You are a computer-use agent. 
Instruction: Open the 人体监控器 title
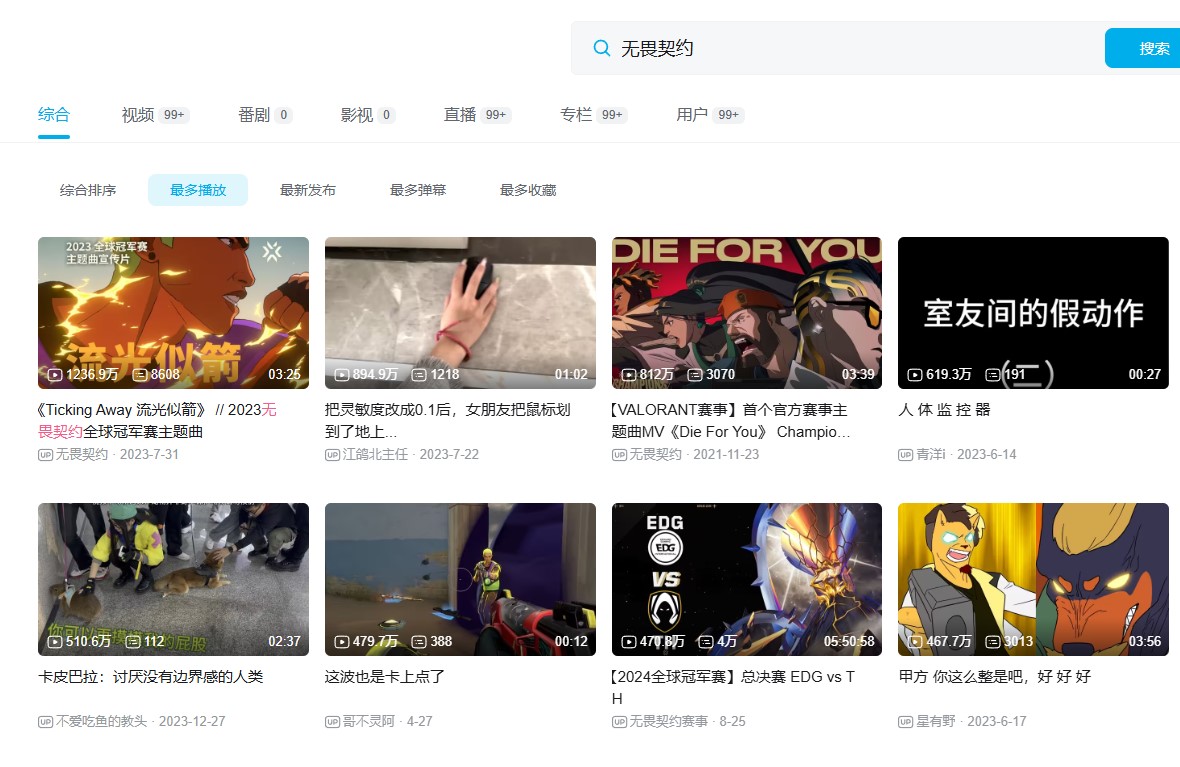944,409
